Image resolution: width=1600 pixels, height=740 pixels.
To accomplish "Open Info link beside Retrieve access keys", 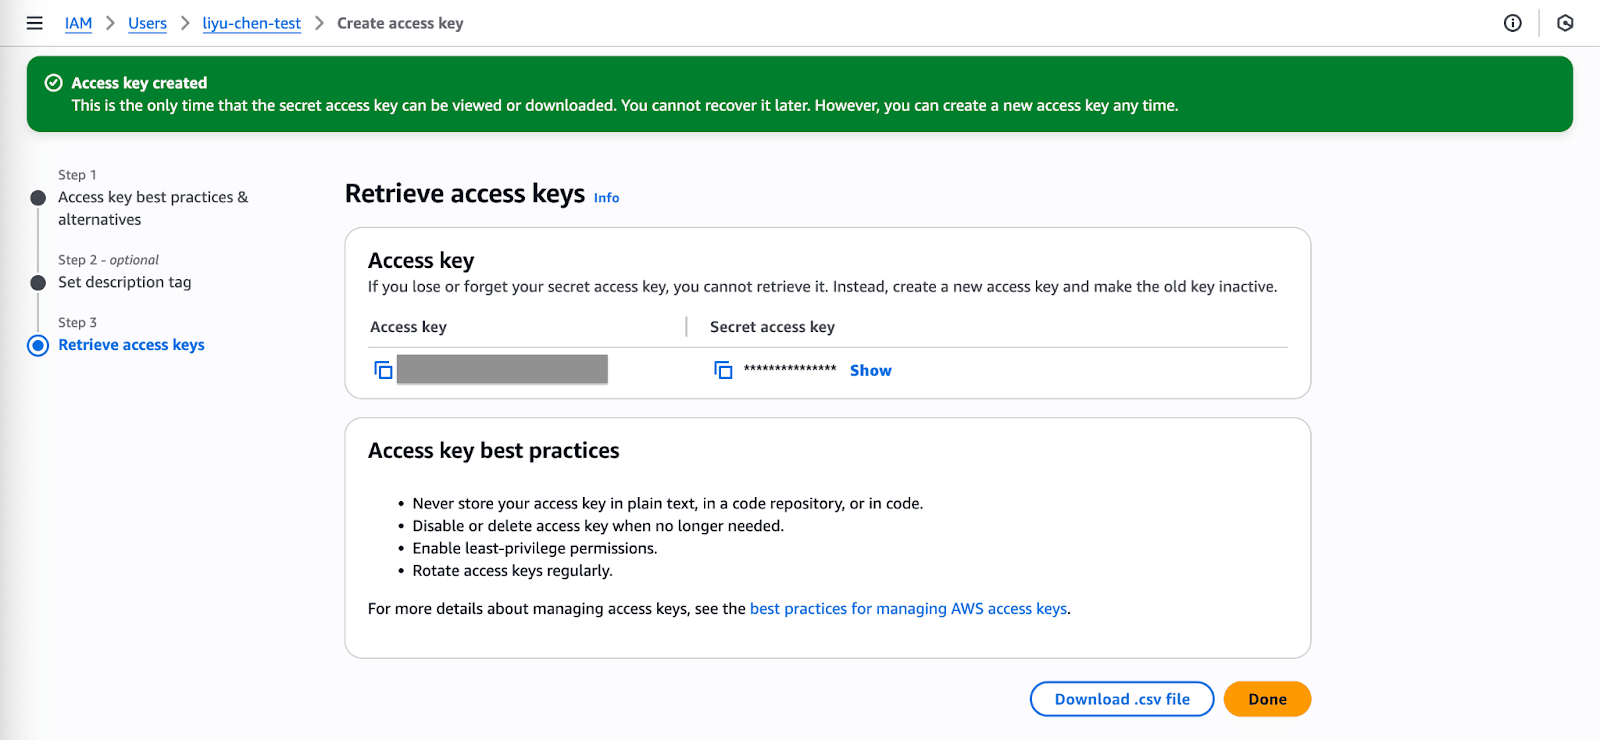I will point(606,198).
